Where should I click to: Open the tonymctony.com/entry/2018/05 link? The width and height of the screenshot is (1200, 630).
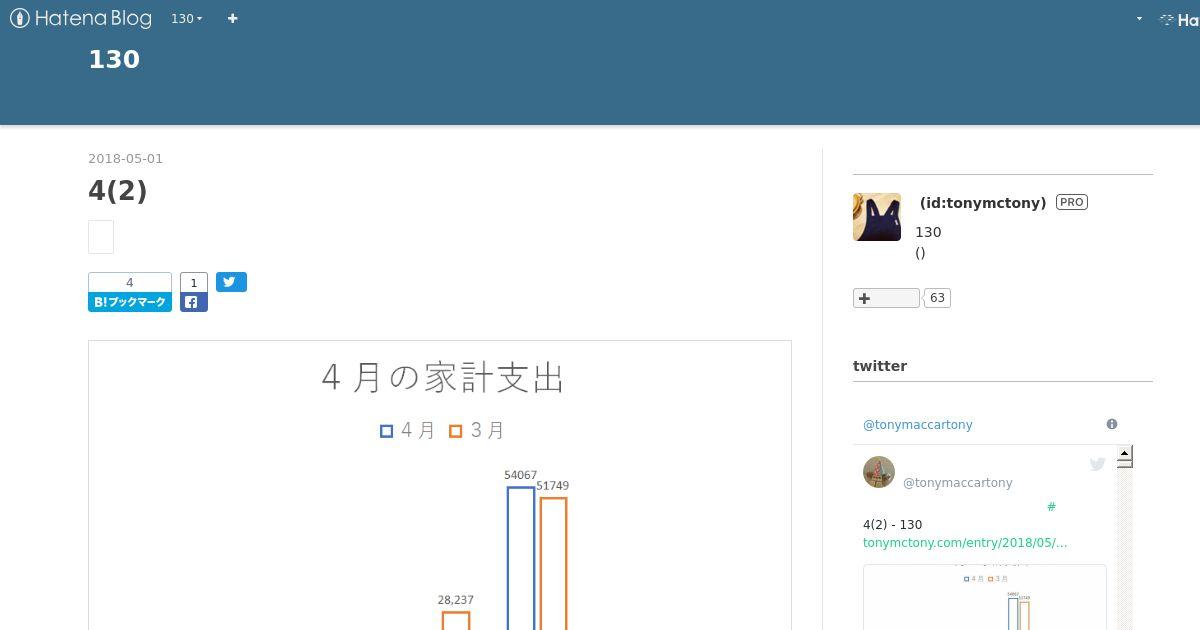point(965,543)
